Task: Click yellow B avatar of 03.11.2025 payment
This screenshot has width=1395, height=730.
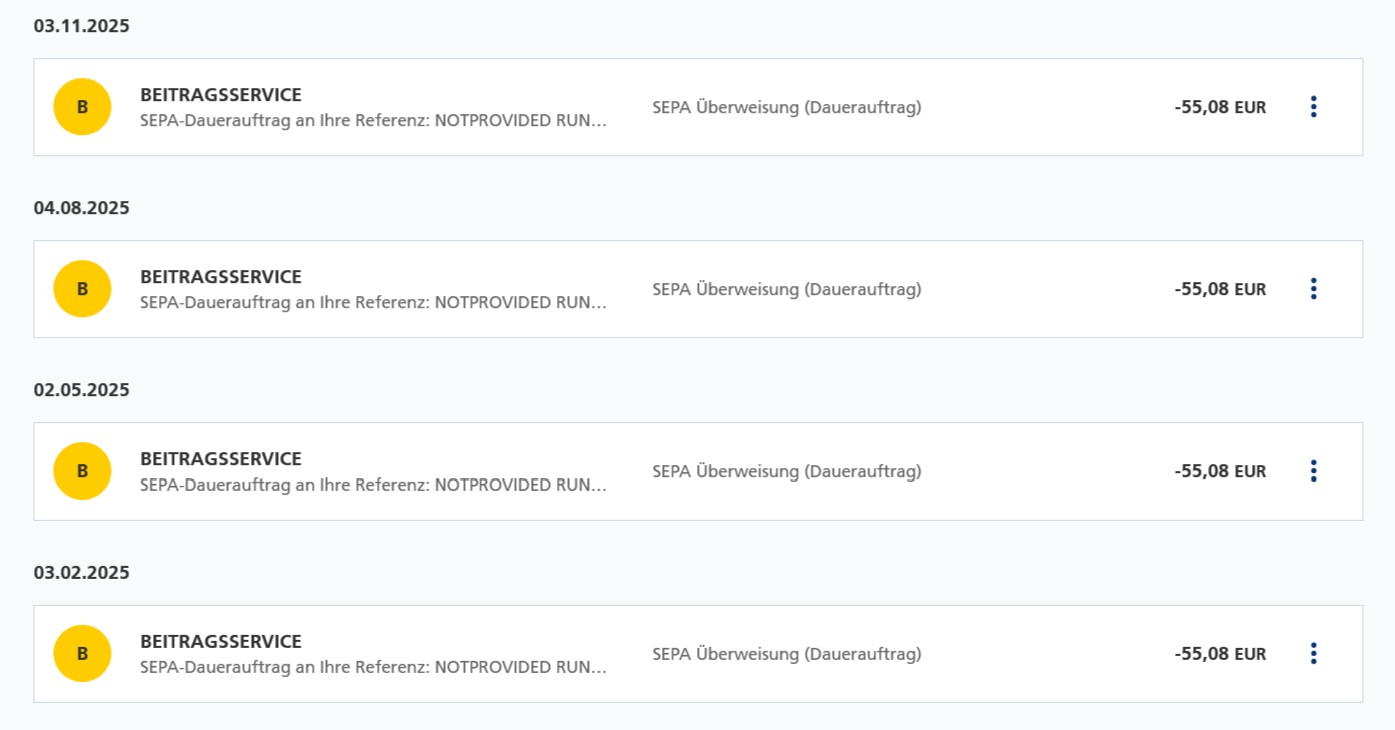Action: pyautogui.click(x=82, y=107)
